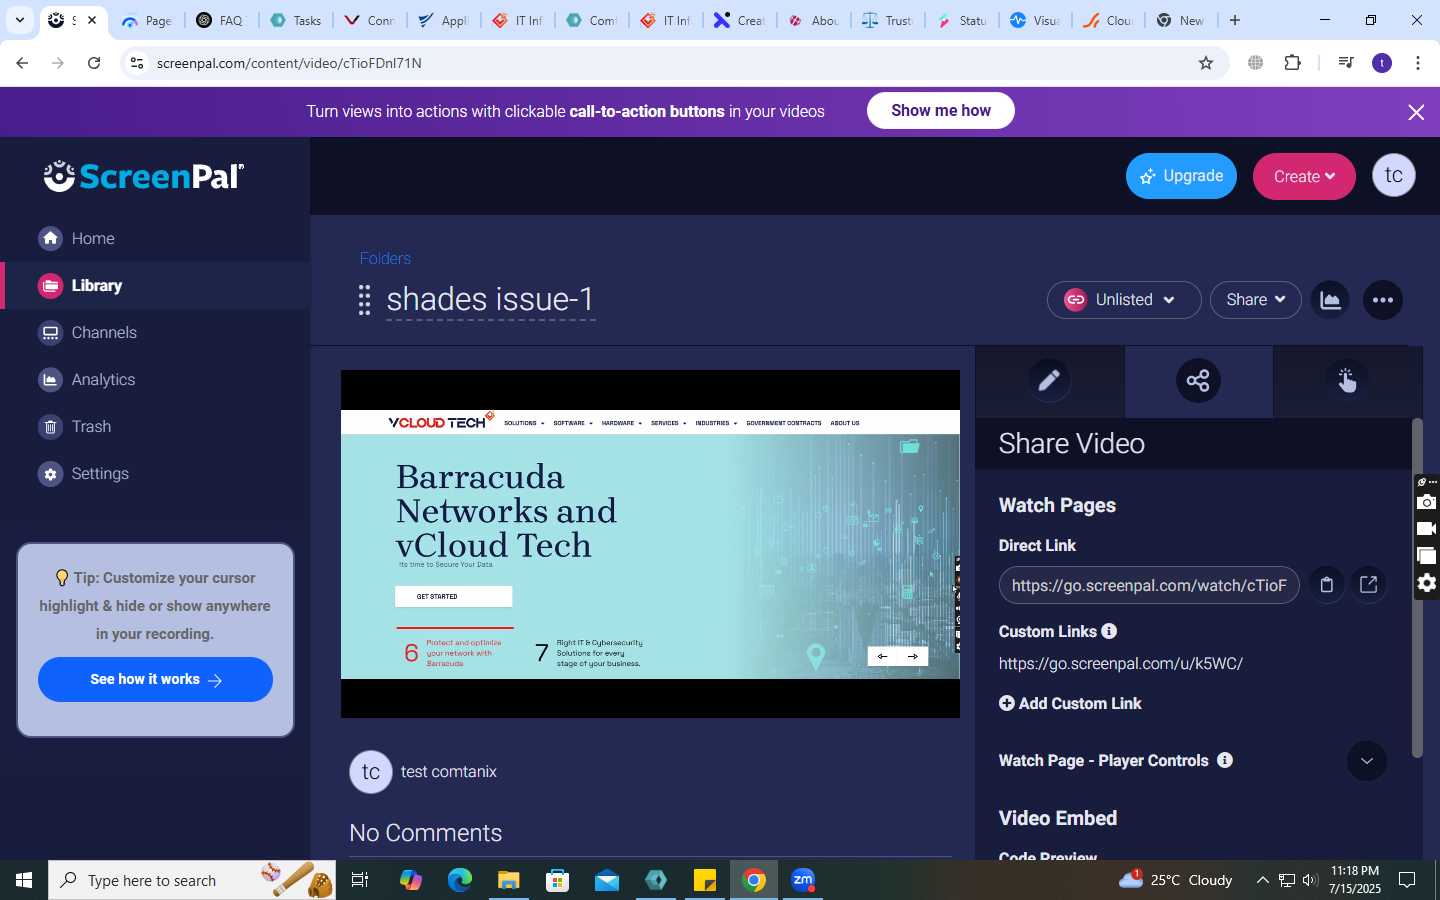The width and height of the screenshot is (1440, 900).
Task: Switch to the share icon tab
Action: point(1198,380)
